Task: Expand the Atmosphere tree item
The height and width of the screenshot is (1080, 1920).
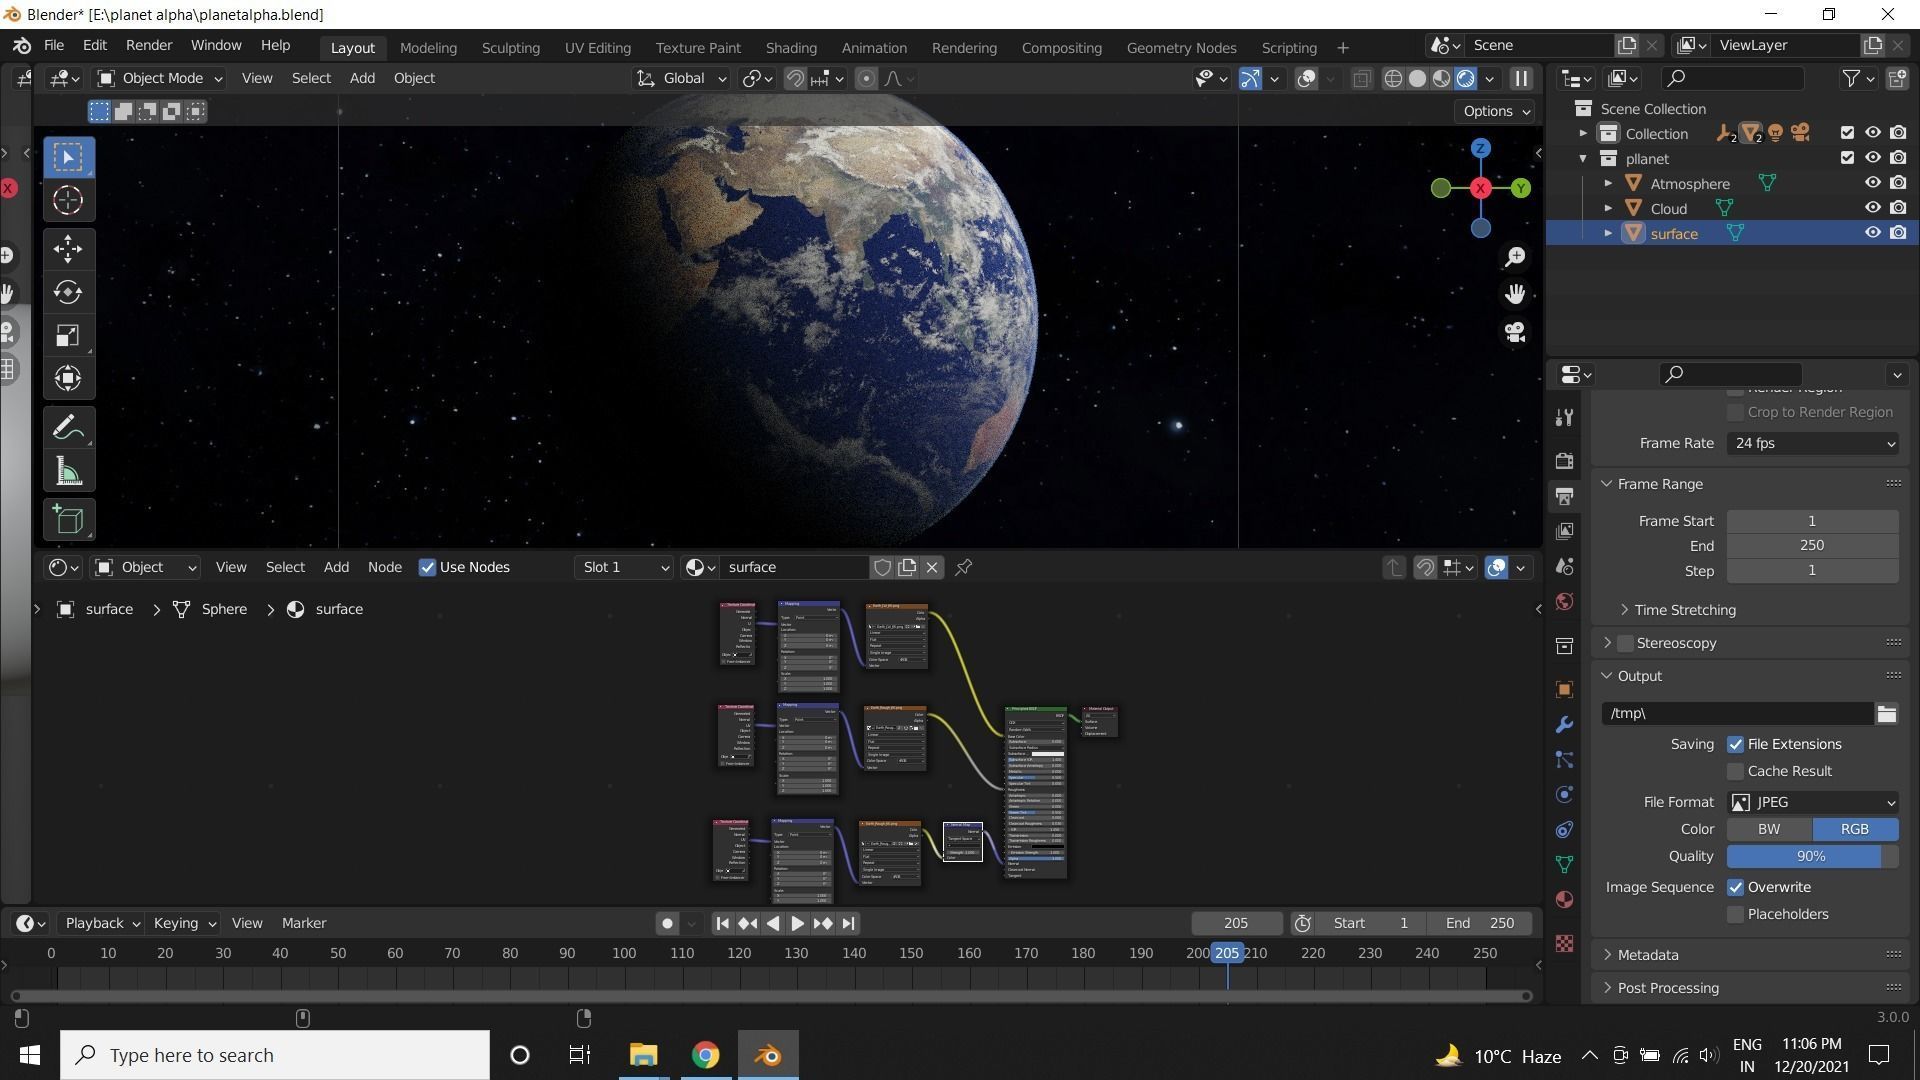Action: [1608, 183]
